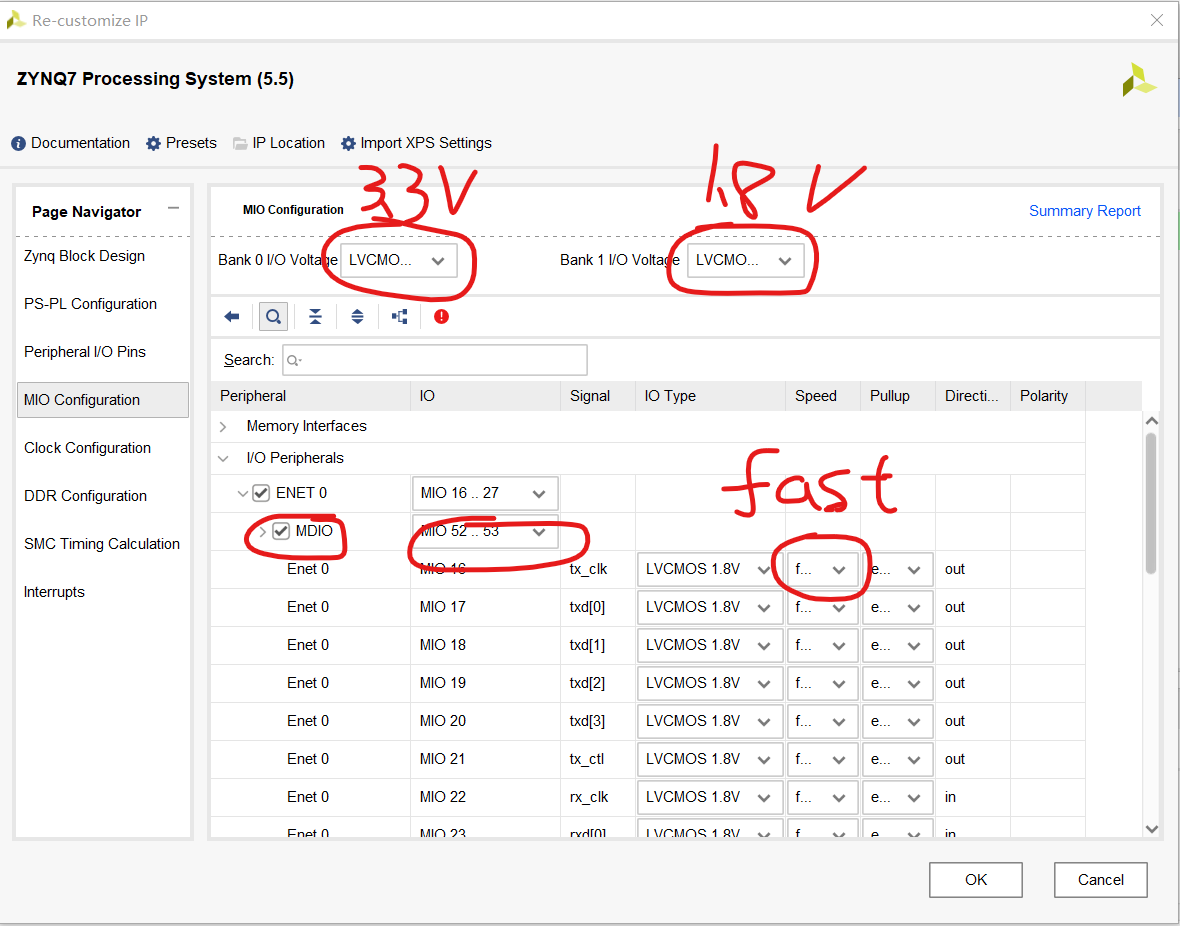The height and width of the screenshot is (926, 1180).
Task: Open IO Type dropdown for txd[3] row
Action: (x=710, y=722)
